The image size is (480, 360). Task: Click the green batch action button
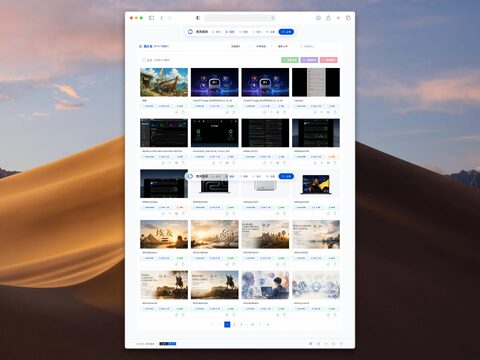coord(290,60)
